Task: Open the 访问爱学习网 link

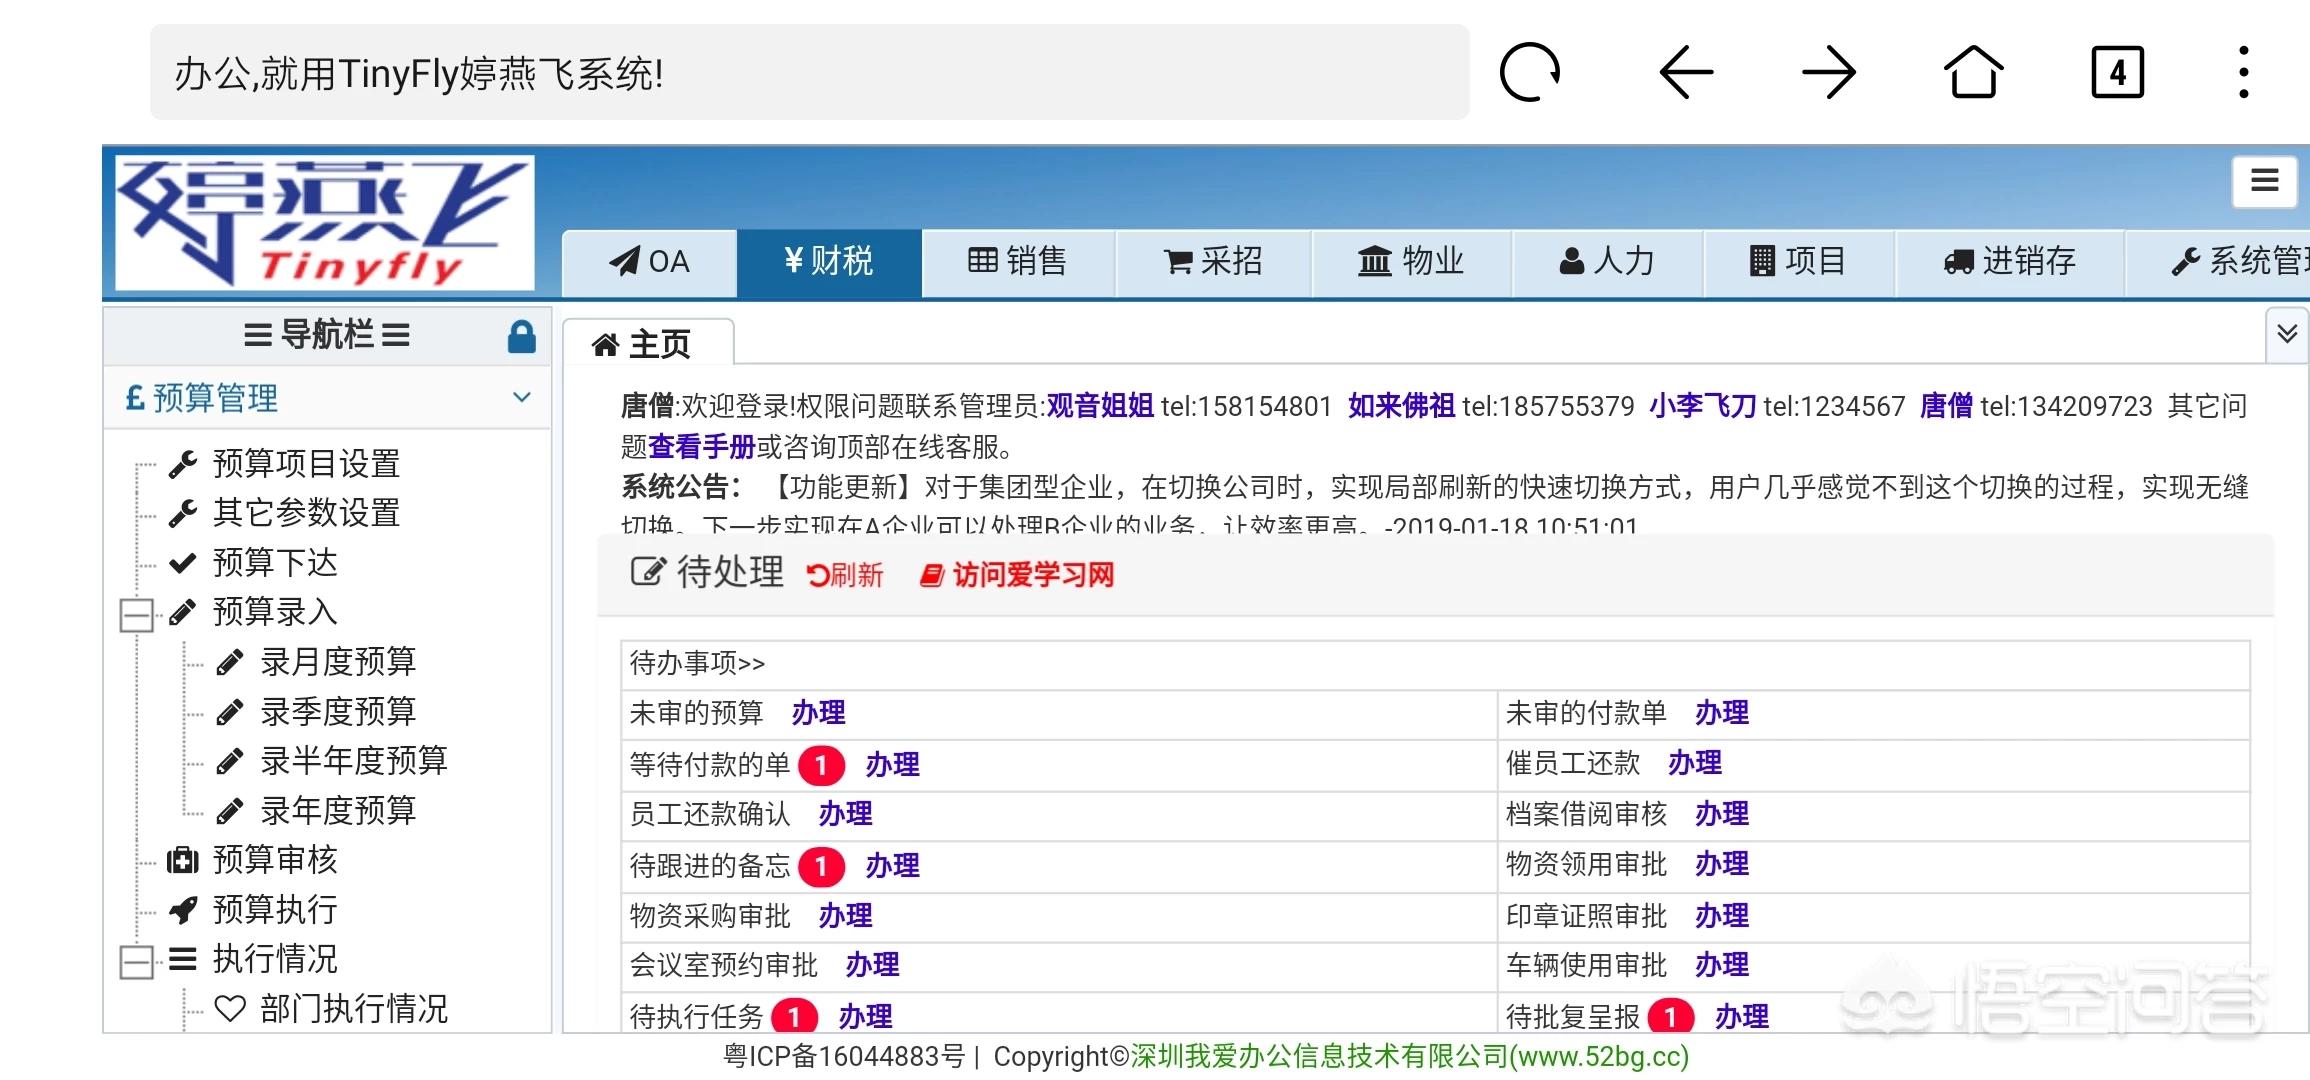Action: (1017, 575)
